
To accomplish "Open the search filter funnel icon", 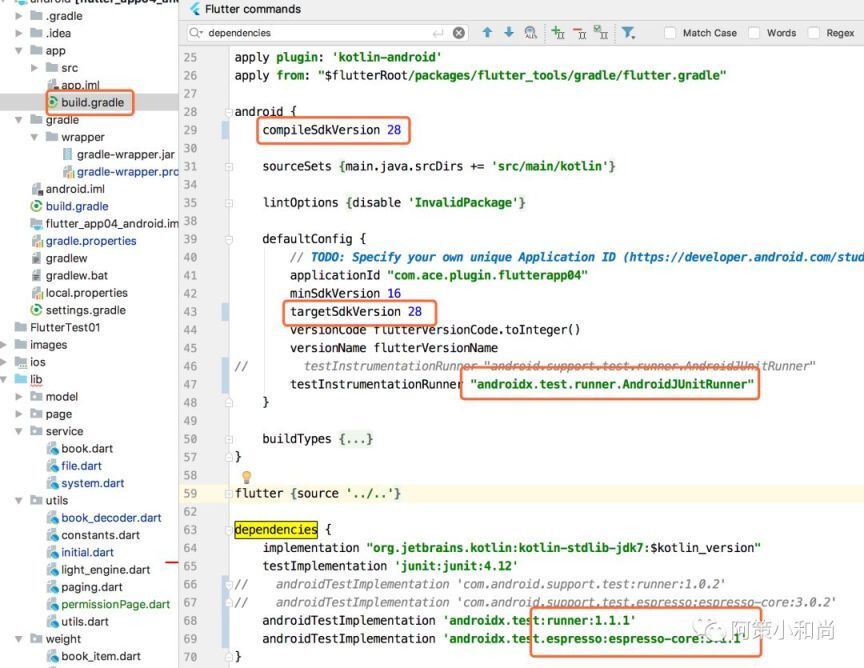I will [x=628, y=33].
